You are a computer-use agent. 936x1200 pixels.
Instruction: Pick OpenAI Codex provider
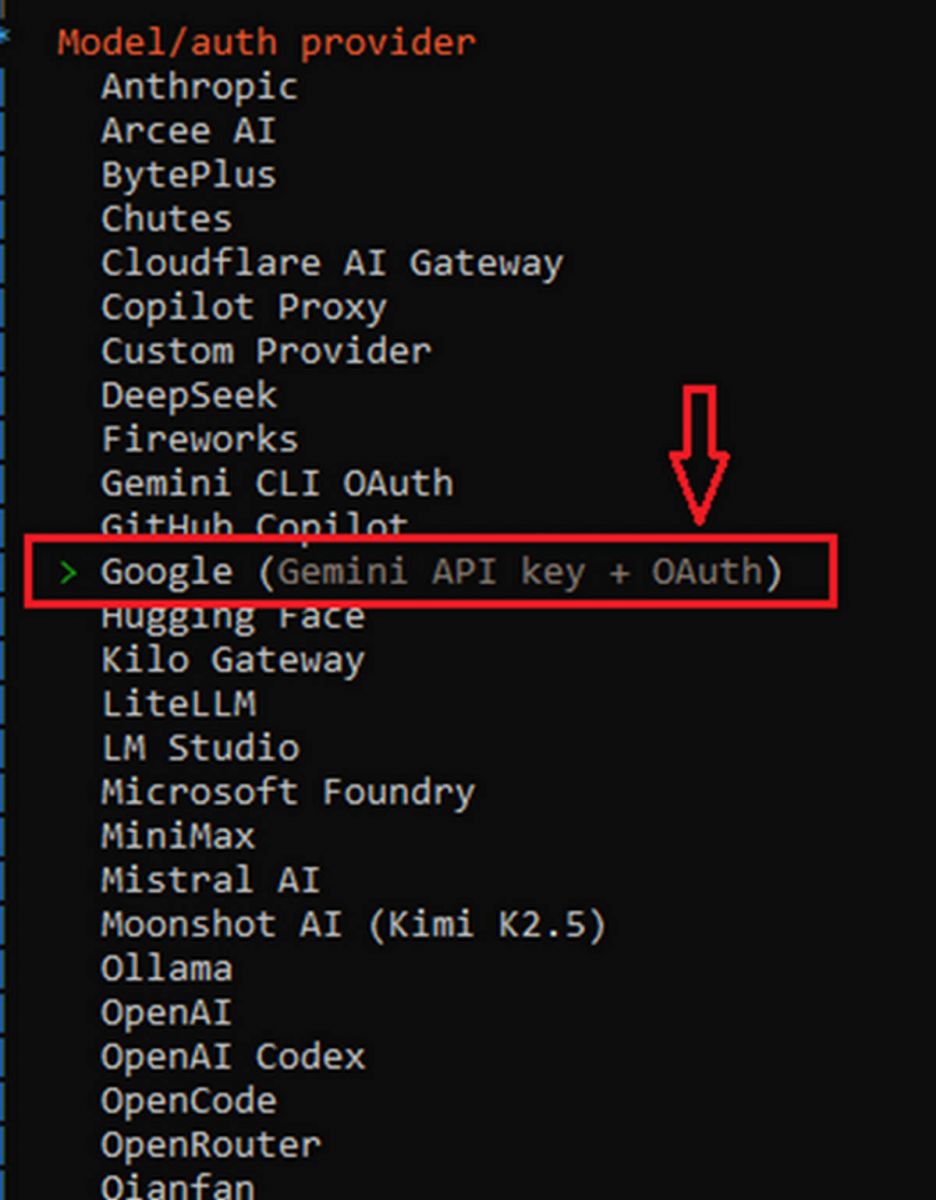click(232, 1056)
